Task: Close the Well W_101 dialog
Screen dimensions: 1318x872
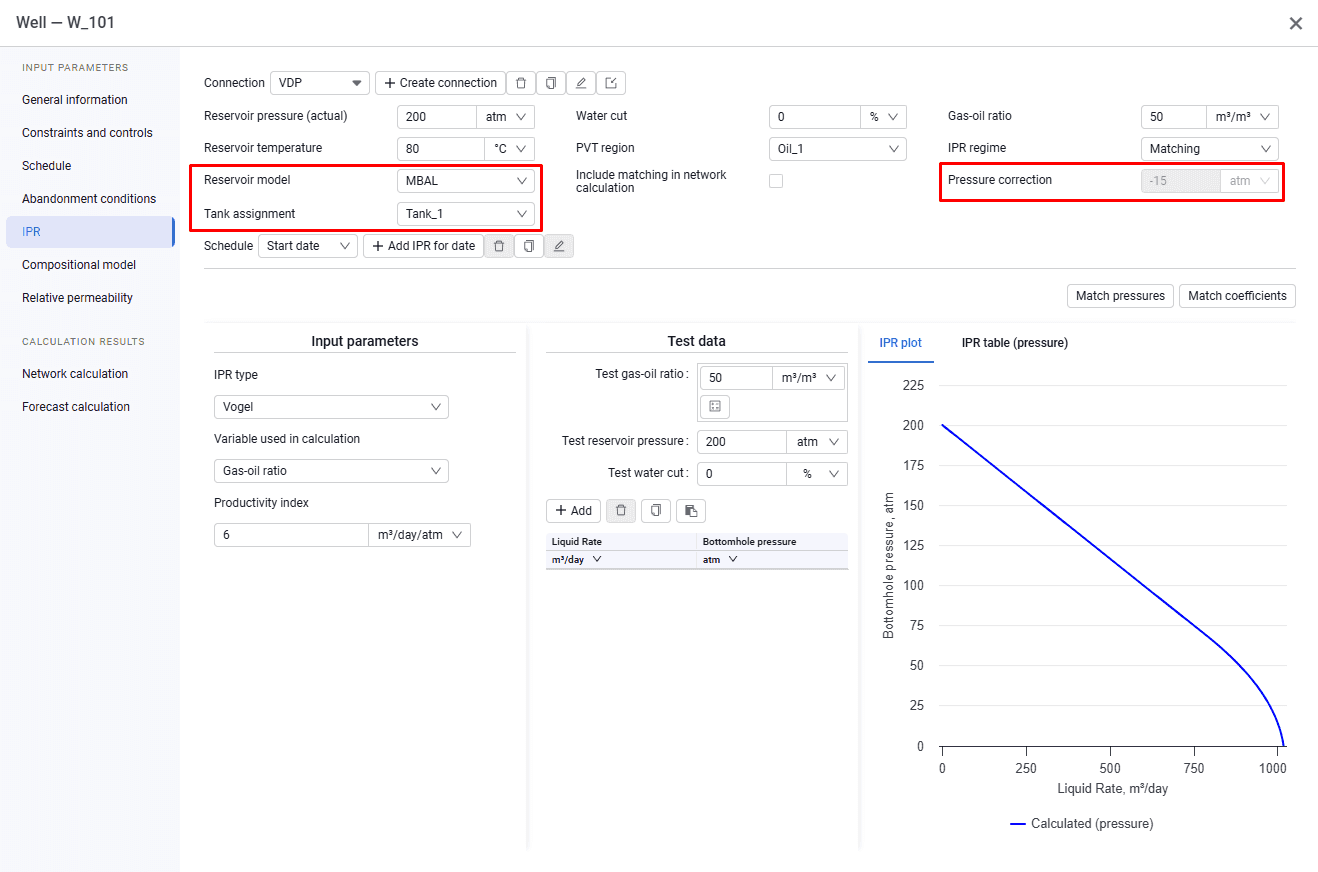Action: point(1296,23)
